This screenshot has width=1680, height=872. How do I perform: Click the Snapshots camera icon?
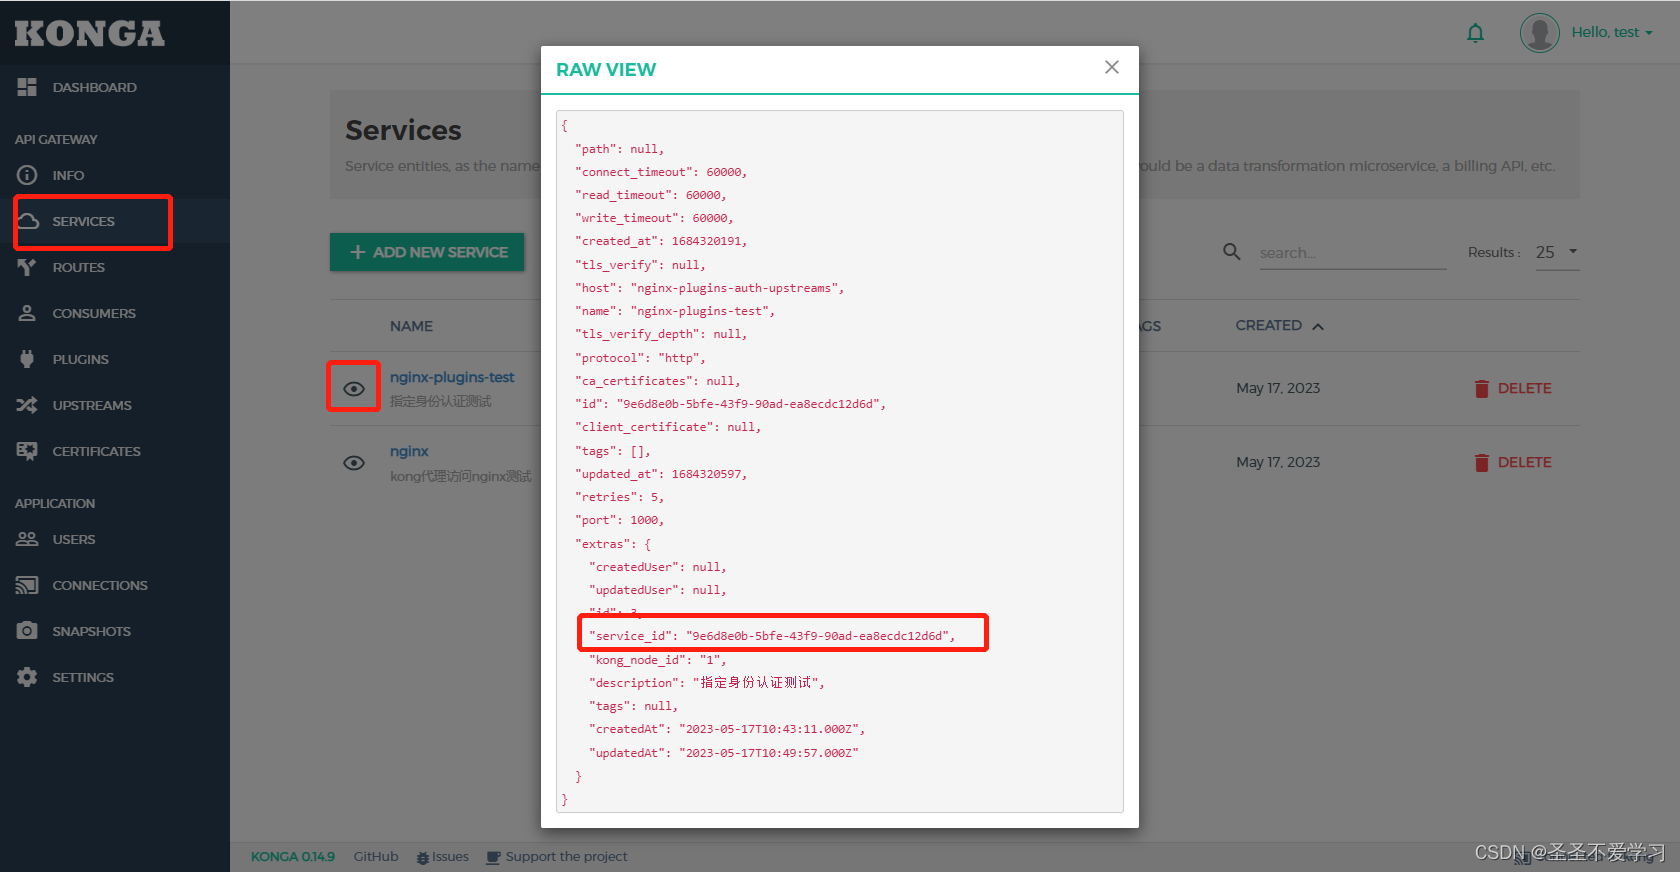(x=27, y=631)
